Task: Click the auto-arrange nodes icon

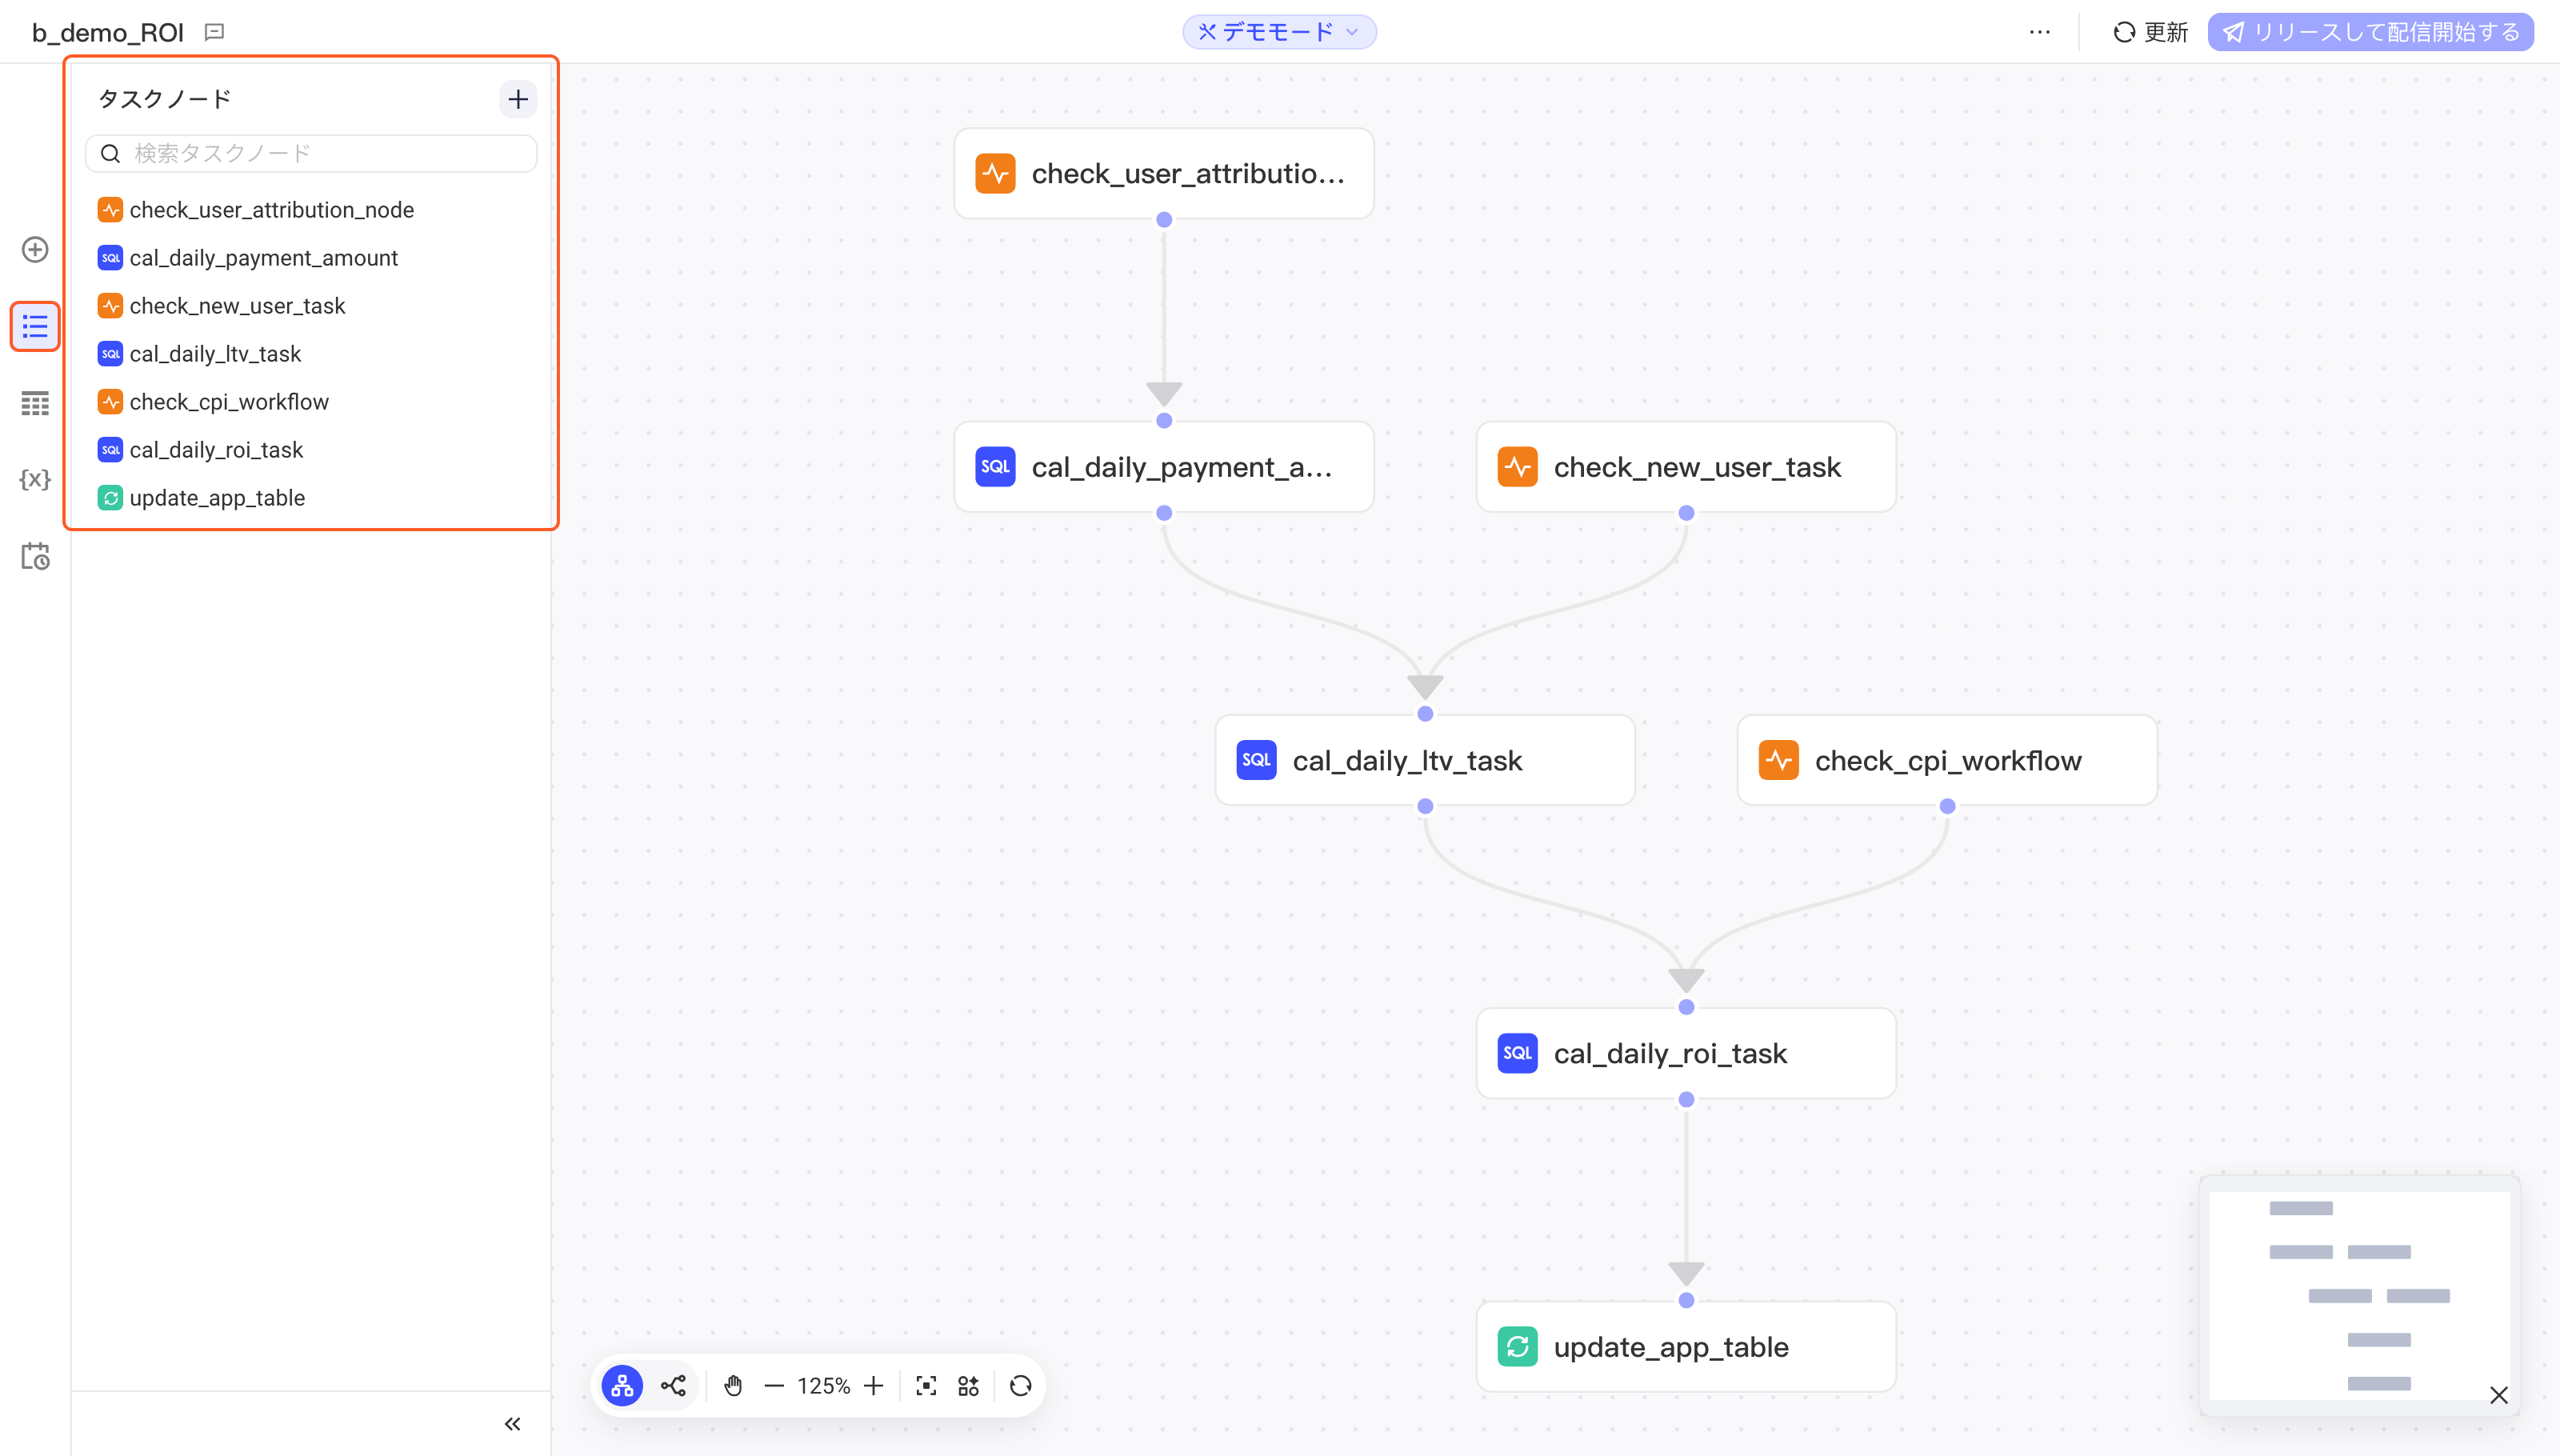Action: [x=969, y=1386]
